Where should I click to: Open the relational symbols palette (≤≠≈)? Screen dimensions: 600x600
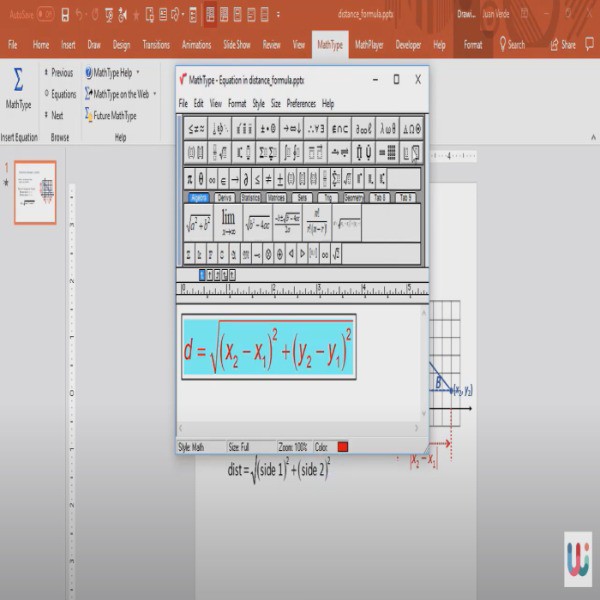(197, 128)
